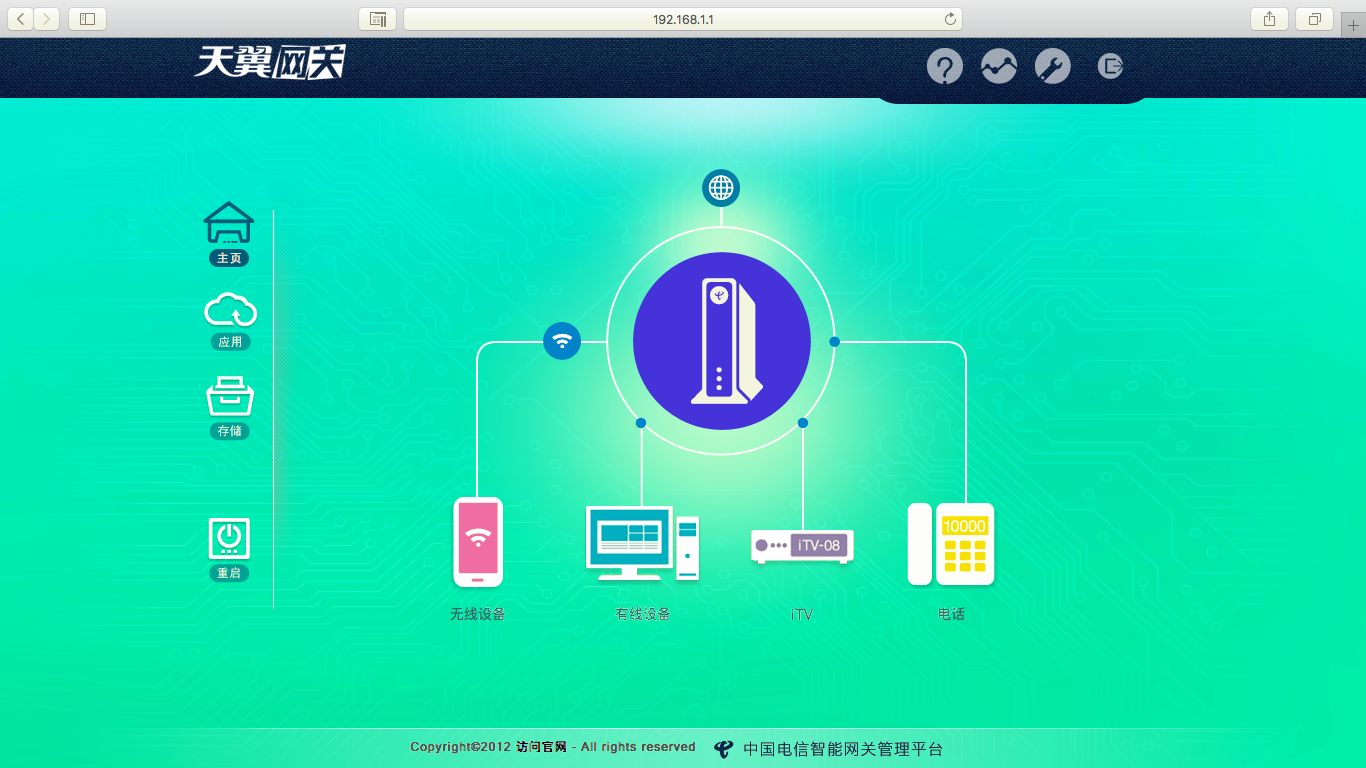
Task: Log out using the exit icon
Action: (1110, 66)
